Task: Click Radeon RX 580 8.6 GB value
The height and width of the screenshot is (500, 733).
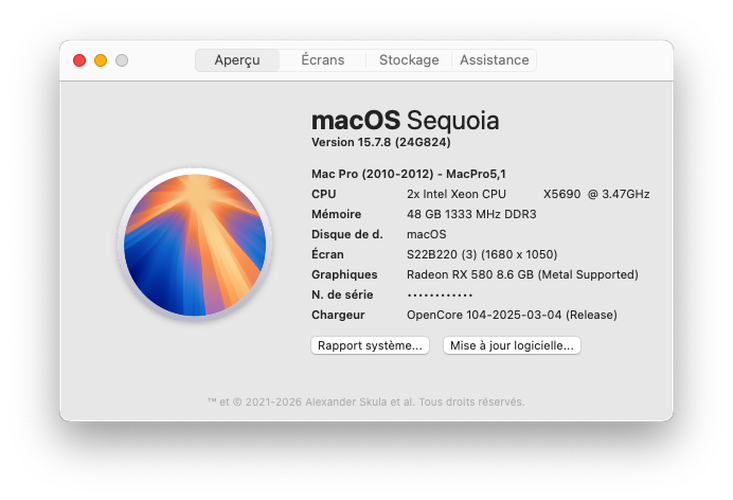Action: click(522, 275)
